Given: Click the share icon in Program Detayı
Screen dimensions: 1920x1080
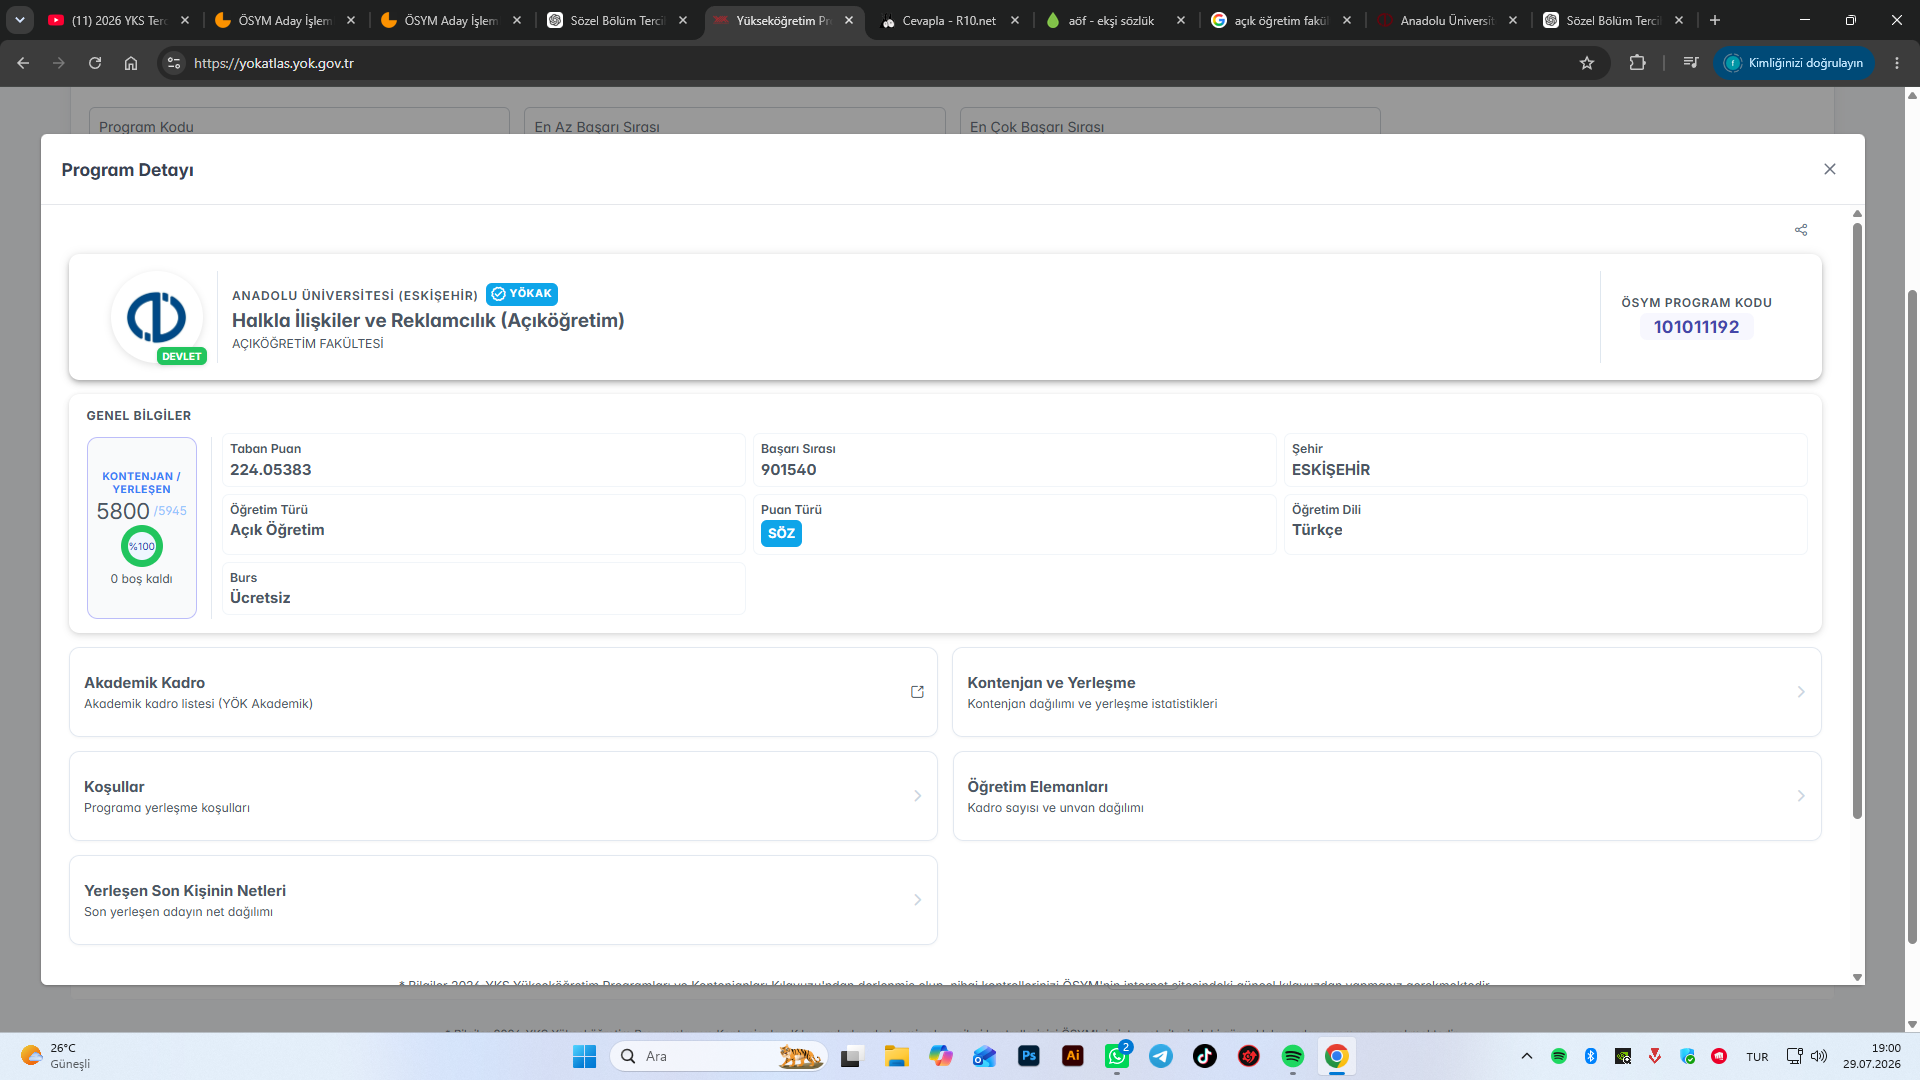Looking at the screenshot, I should (1801, 230).
